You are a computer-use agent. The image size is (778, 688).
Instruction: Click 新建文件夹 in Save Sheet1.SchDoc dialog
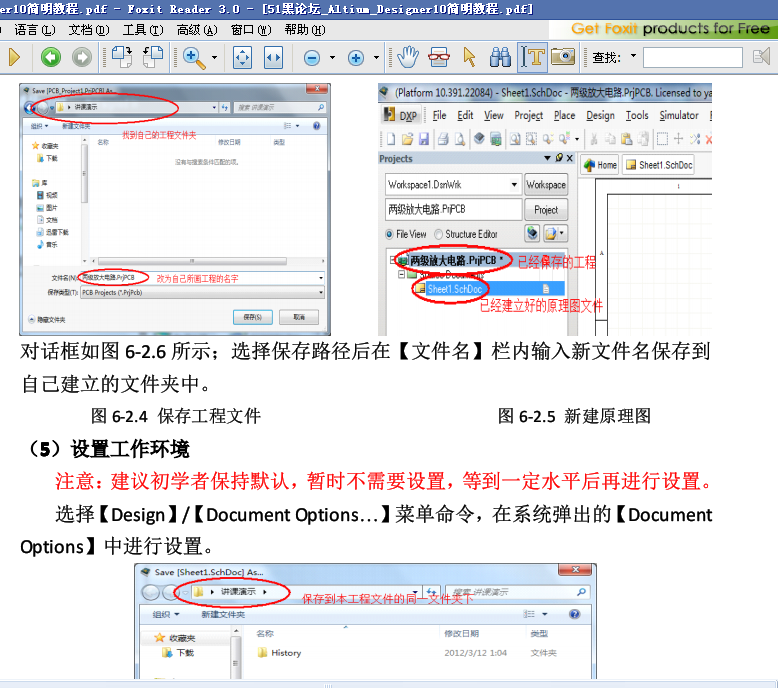tap(223, 615)
